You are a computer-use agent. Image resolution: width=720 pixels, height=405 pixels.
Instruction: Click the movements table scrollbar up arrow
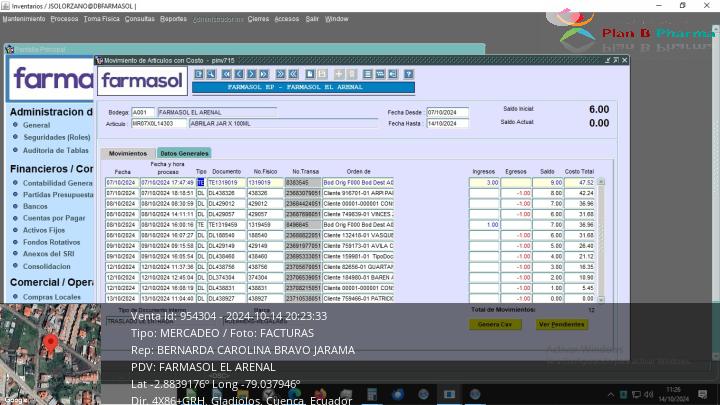[x=601, y=182]
